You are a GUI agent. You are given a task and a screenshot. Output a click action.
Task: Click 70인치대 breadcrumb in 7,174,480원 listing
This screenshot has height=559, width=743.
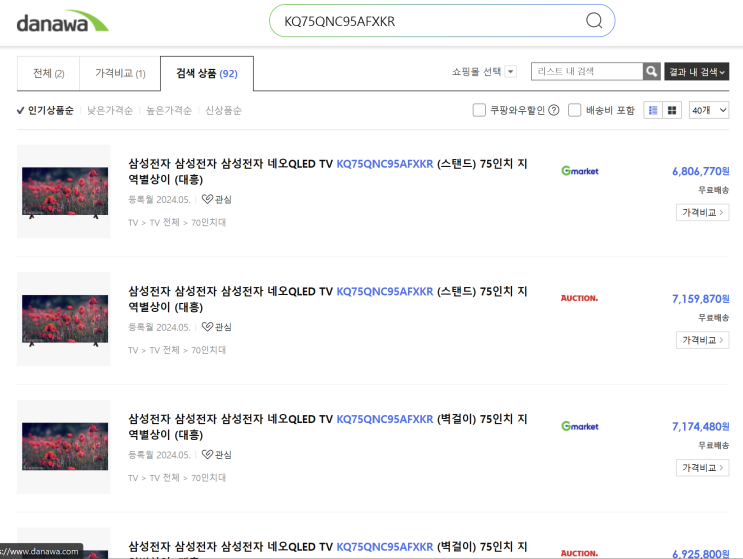208,478
